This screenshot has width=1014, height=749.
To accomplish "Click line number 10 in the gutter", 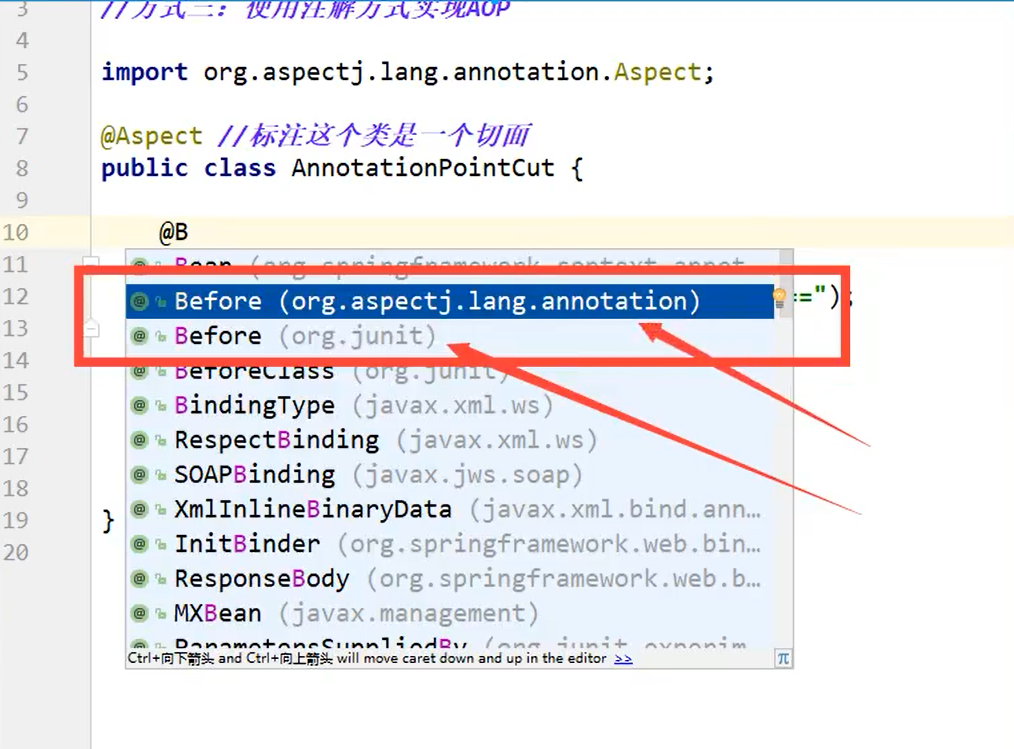I will point(16,232).
